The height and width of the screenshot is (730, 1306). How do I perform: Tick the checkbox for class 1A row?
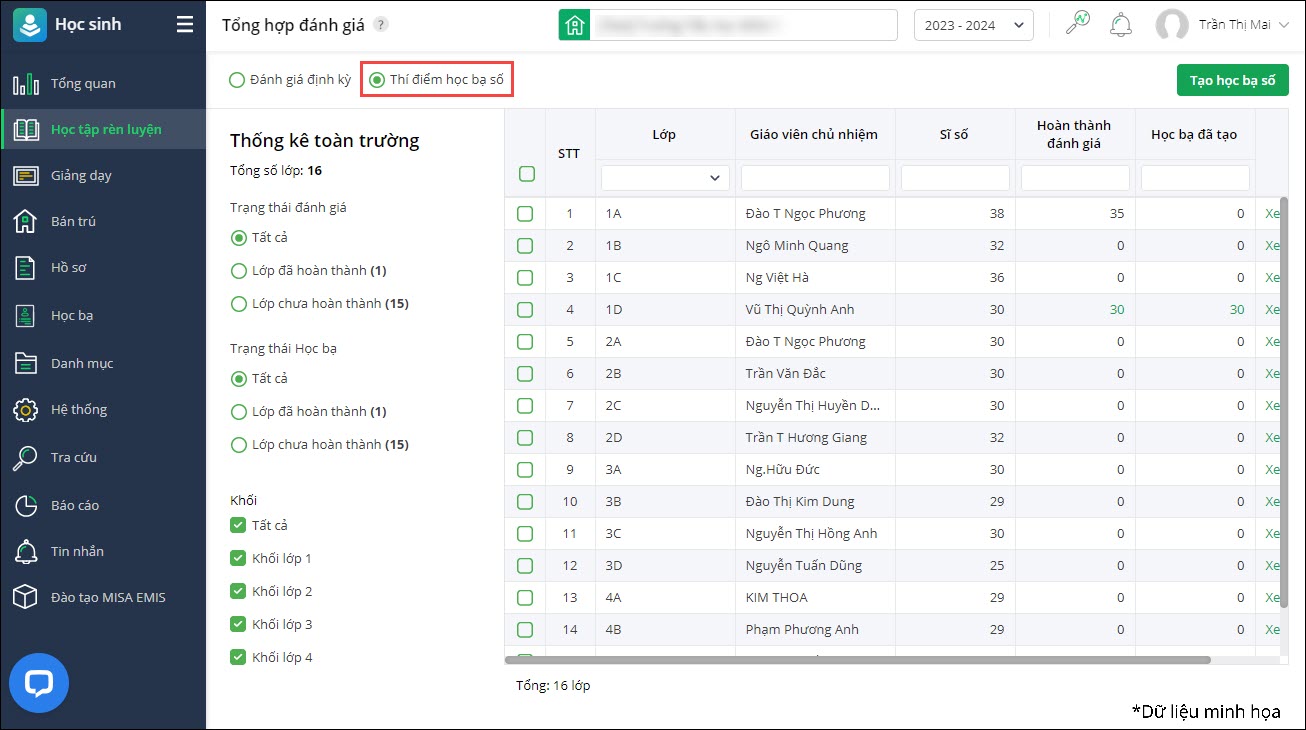pyautogui.click(x=525, y=214)
